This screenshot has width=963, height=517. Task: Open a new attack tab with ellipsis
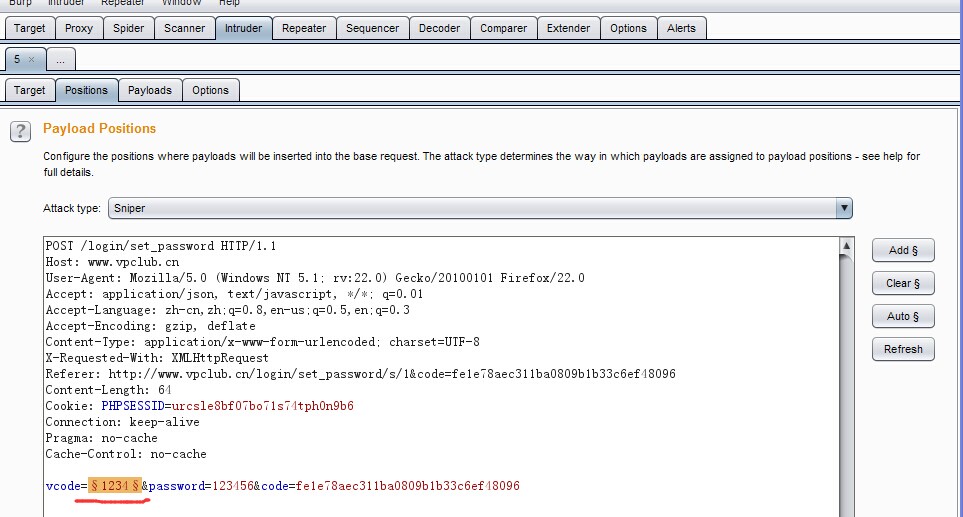point(60,60)
